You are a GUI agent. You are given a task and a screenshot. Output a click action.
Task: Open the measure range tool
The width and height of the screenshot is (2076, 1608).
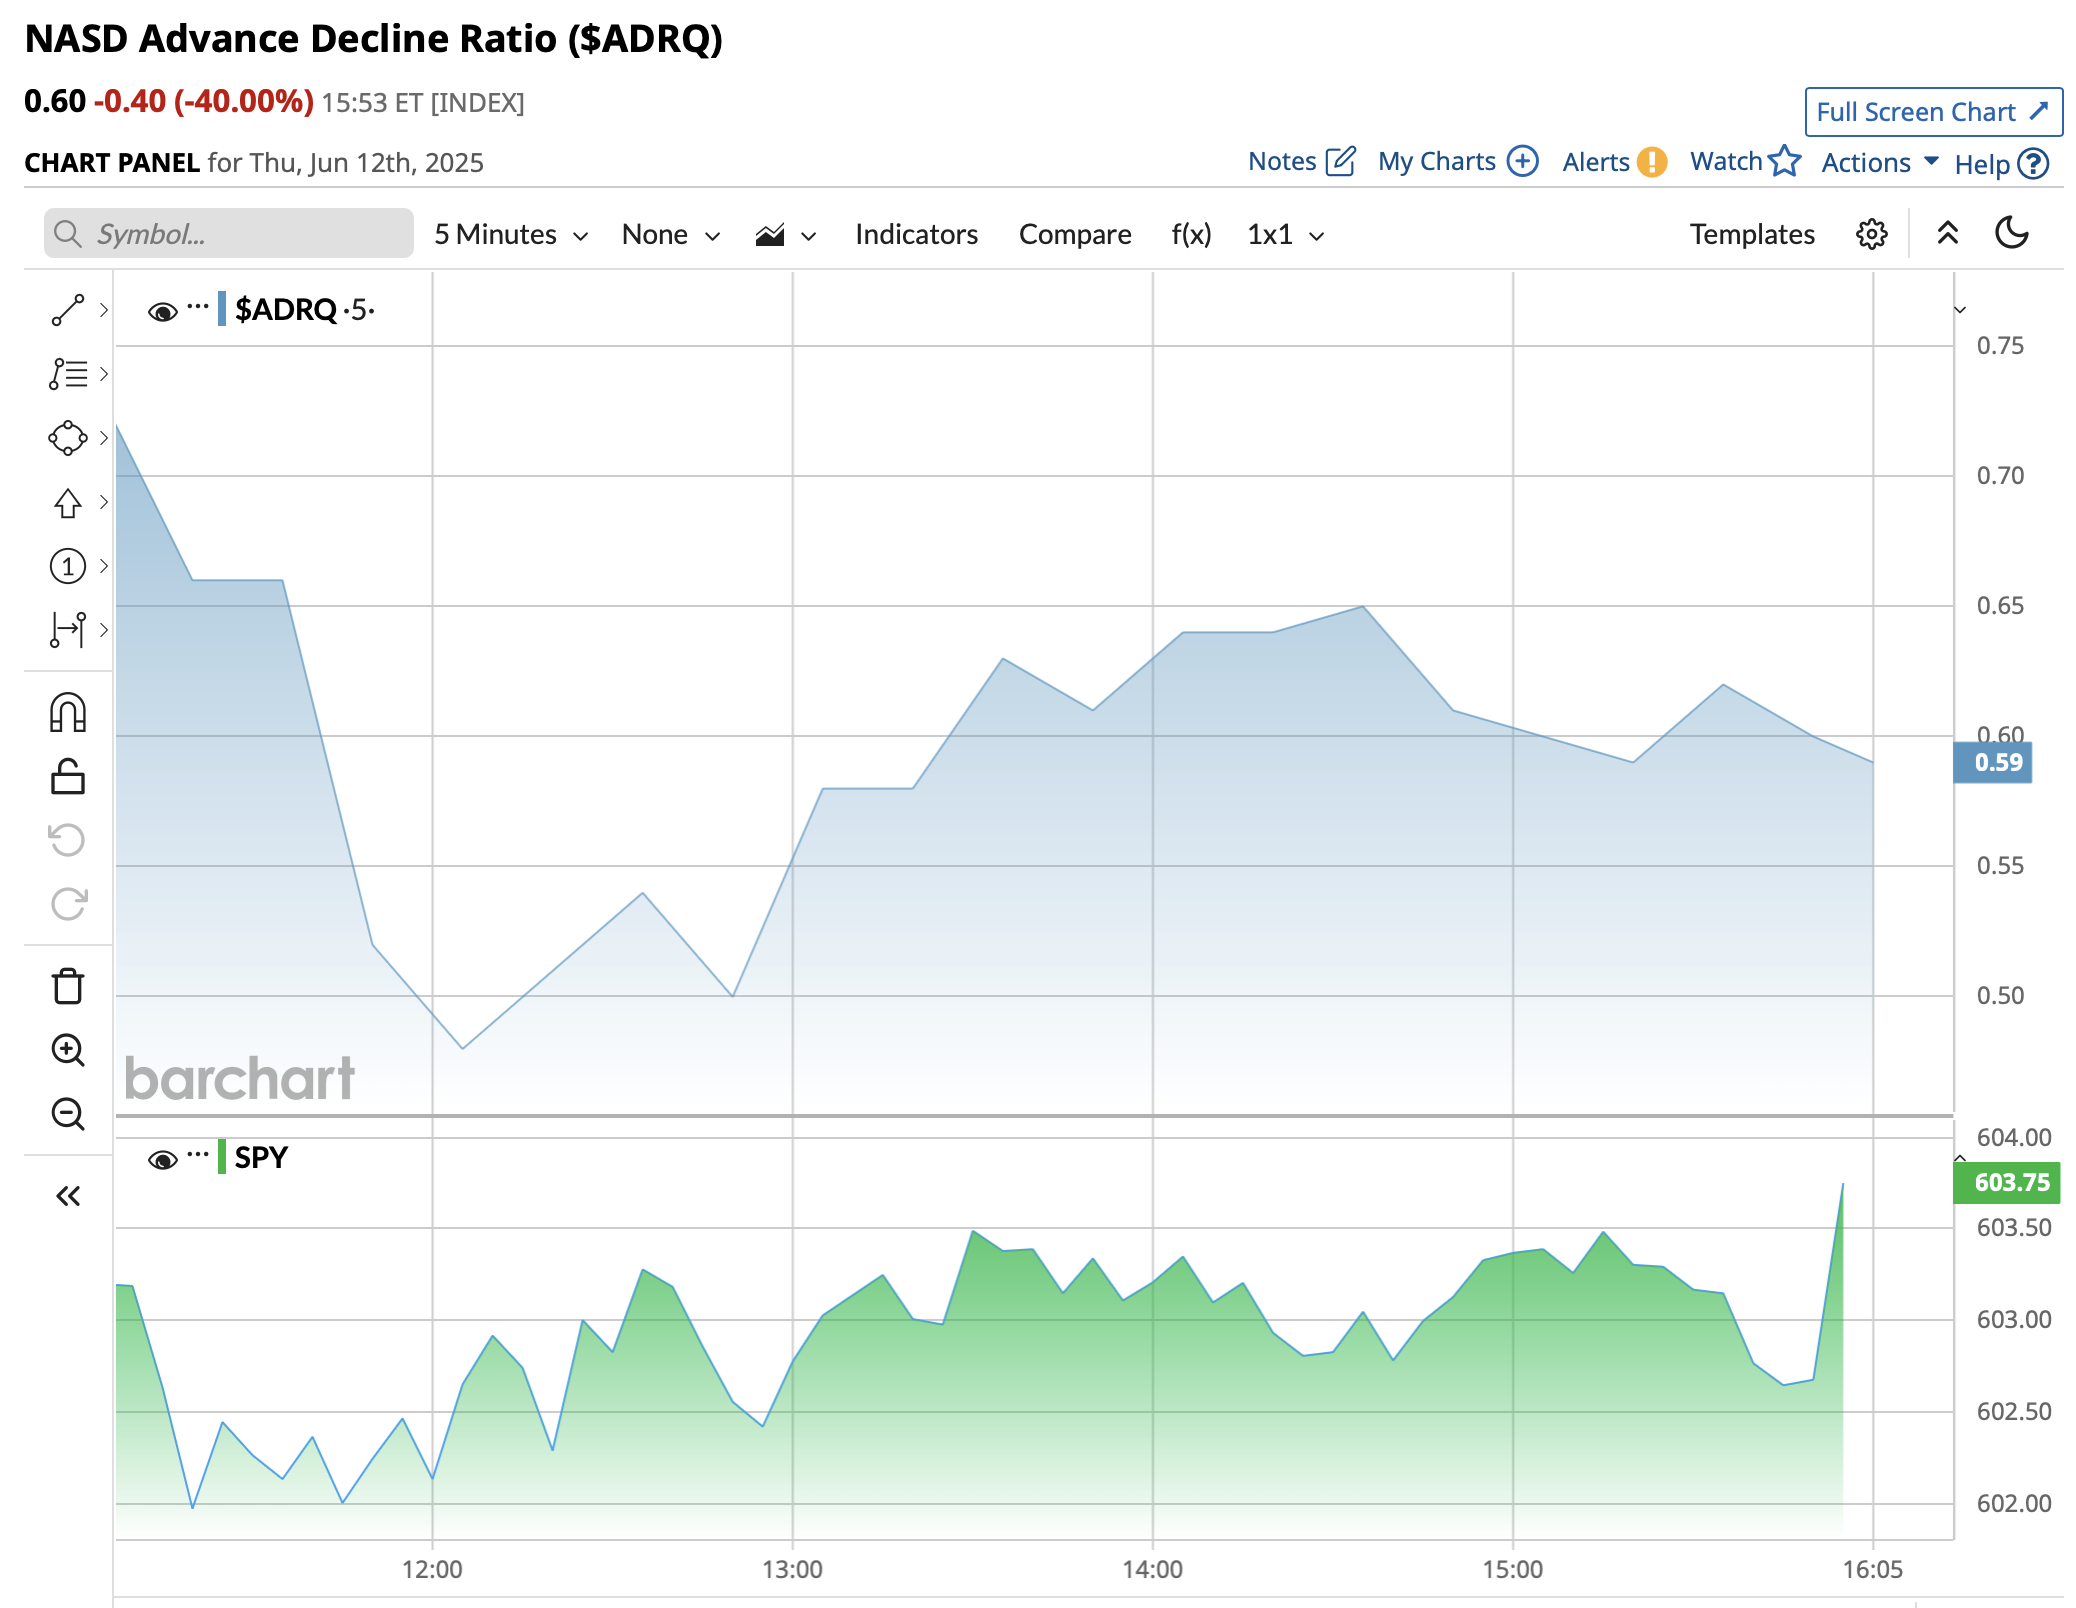click(67, 629)
